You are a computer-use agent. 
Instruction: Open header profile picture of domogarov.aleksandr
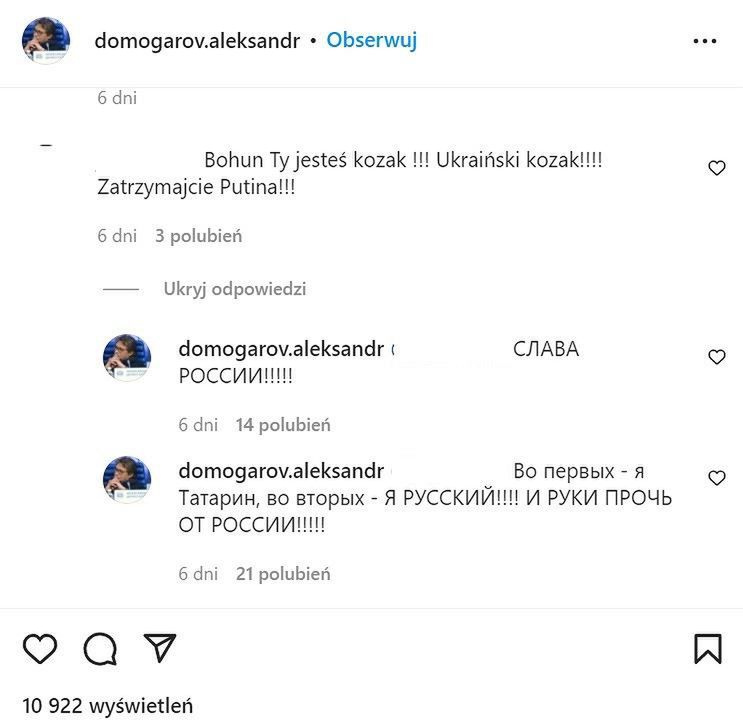(x=46, y=40)
